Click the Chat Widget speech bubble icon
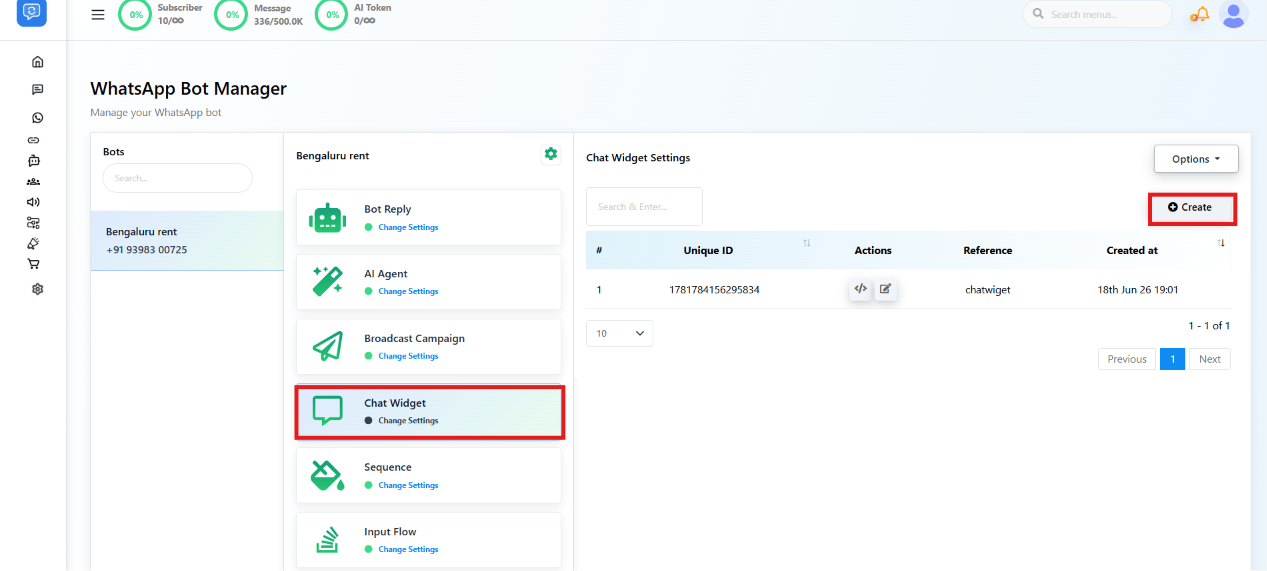 pyautogui.click(x=327, y=411)
